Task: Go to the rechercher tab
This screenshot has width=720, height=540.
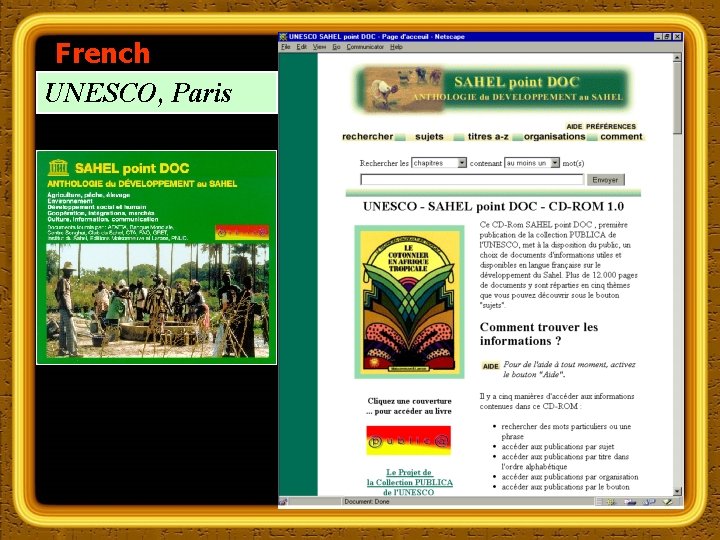Action: (367, 136)
